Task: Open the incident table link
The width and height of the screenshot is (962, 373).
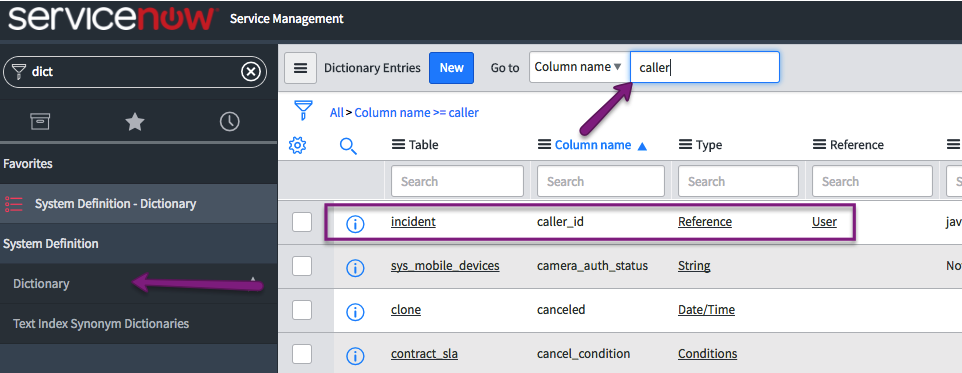Action: click(413, 221)
